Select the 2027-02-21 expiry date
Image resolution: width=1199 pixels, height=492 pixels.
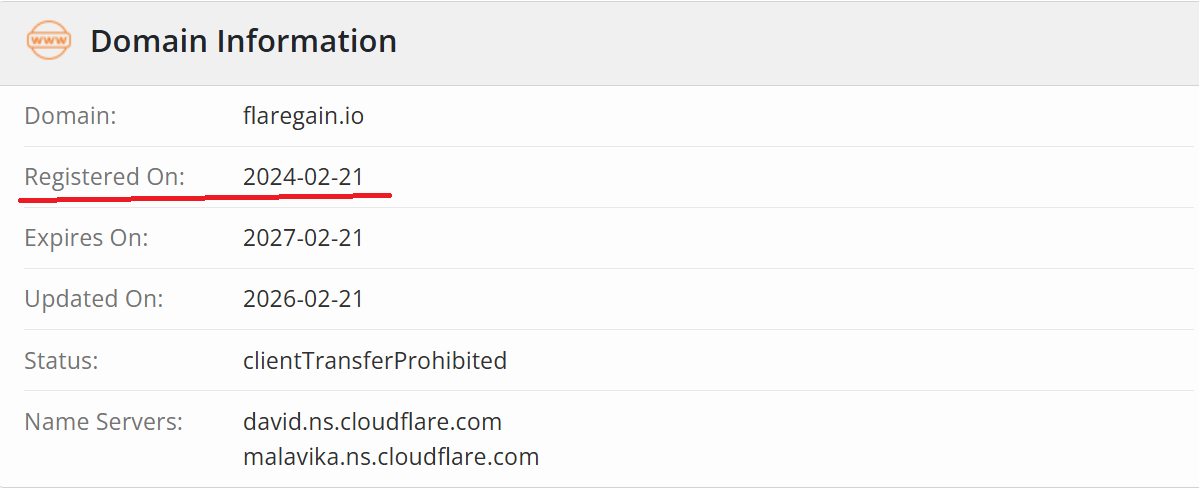point(303,238)
